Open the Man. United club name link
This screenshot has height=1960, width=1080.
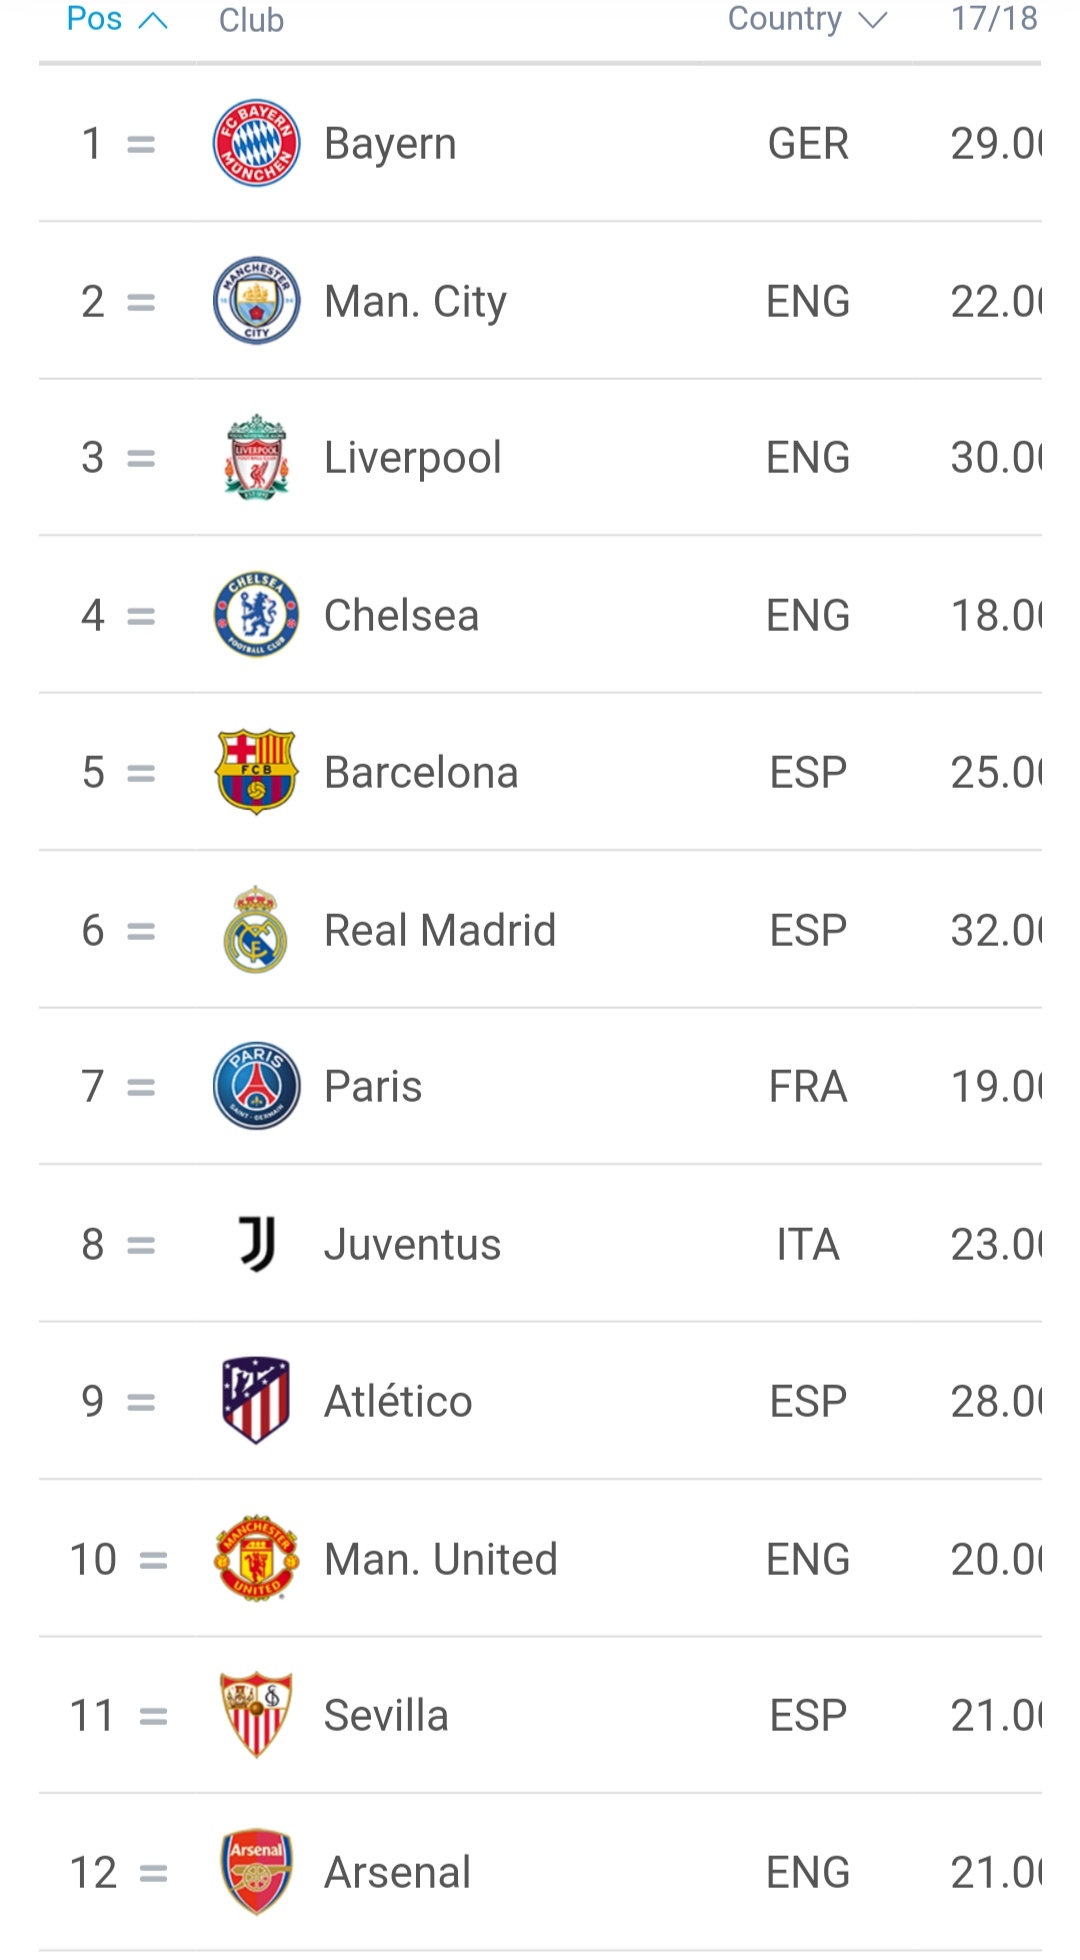[x=440, y=1559]
